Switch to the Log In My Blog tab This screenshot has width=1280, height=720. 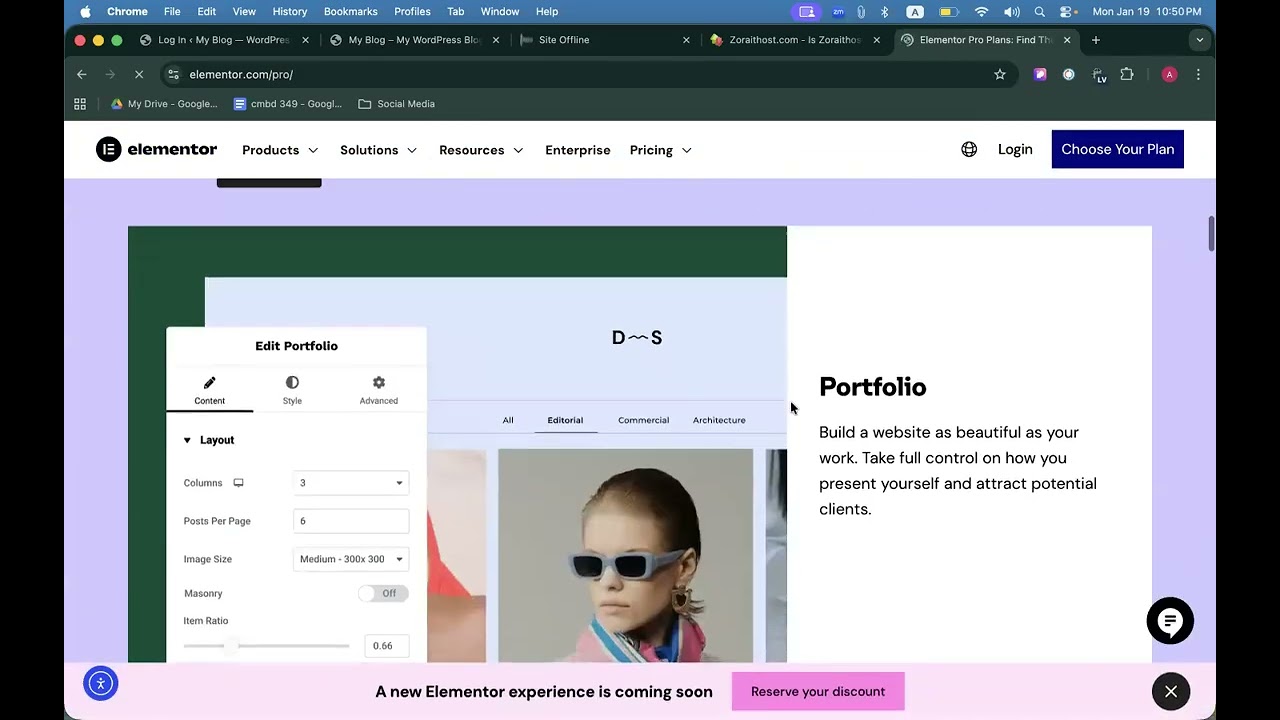pyautogui.click(x=224, y=40)
